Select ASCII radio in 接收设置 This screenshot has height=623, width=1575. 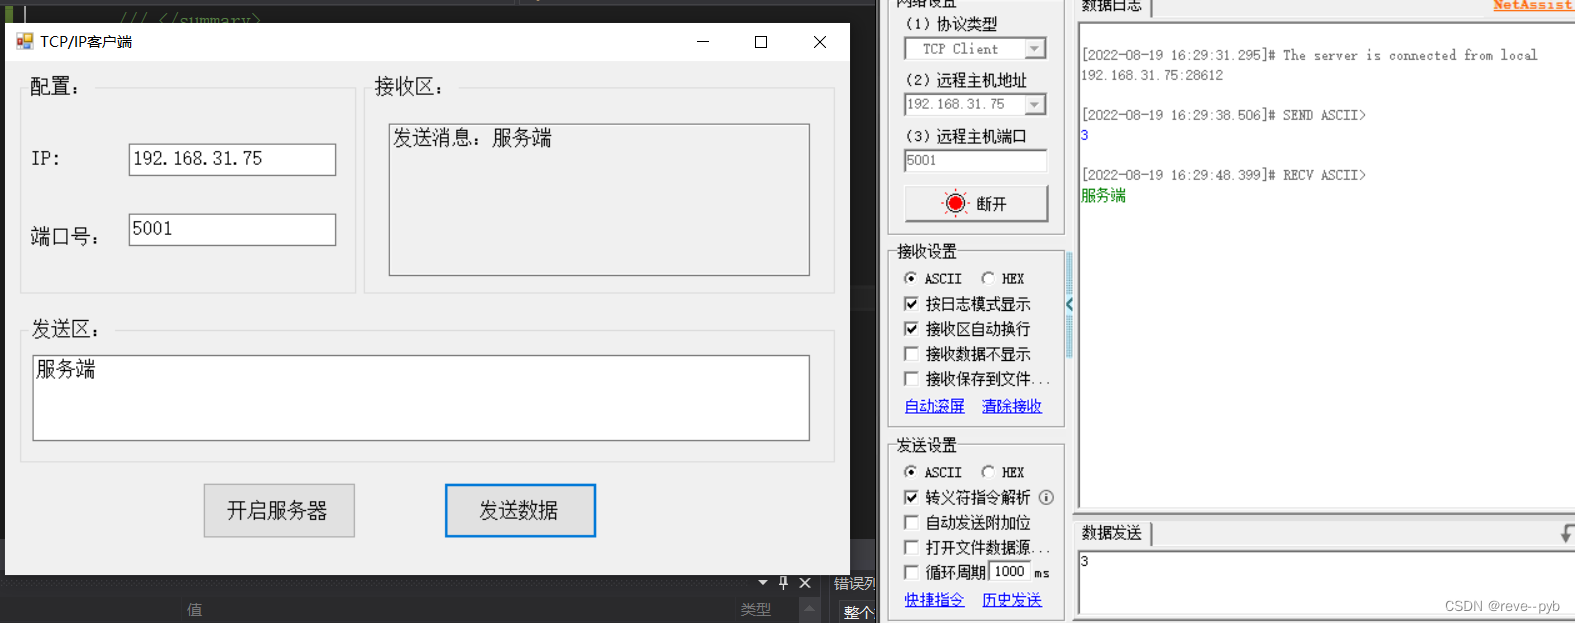[x=910, y=278]
